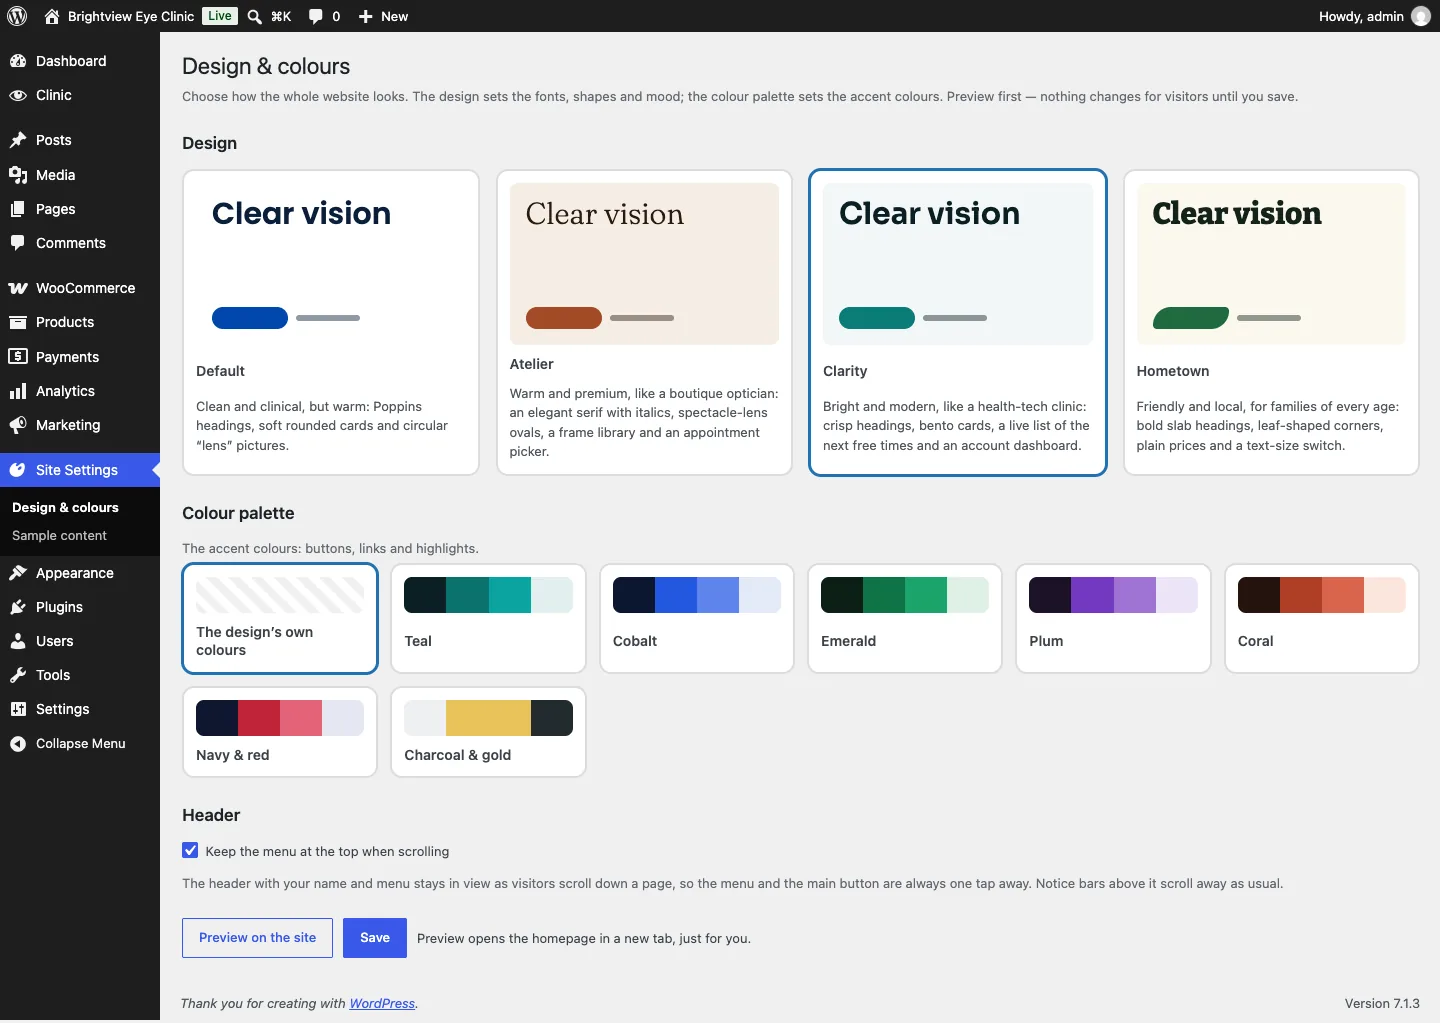Open the Appearance menu
This screenshot has width=1440, height=1023.
click(x=80, y=573)
